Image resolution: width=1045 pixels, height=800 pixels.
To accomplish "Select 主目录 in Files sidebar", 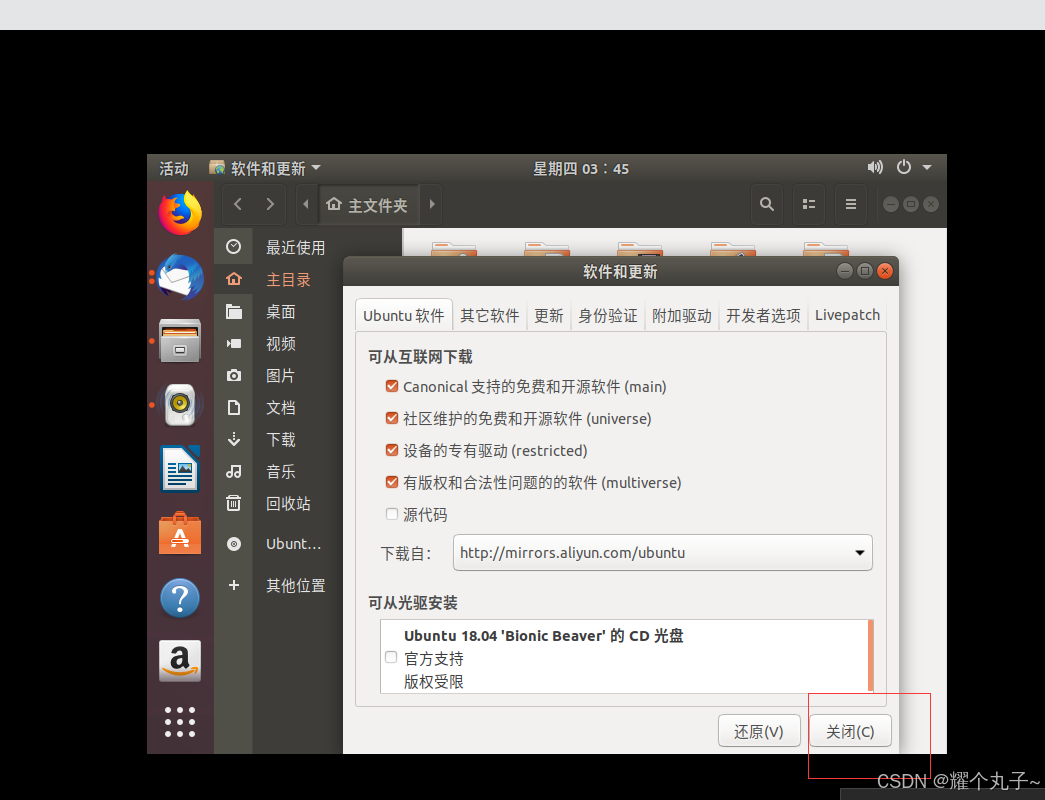I will 288,279.
